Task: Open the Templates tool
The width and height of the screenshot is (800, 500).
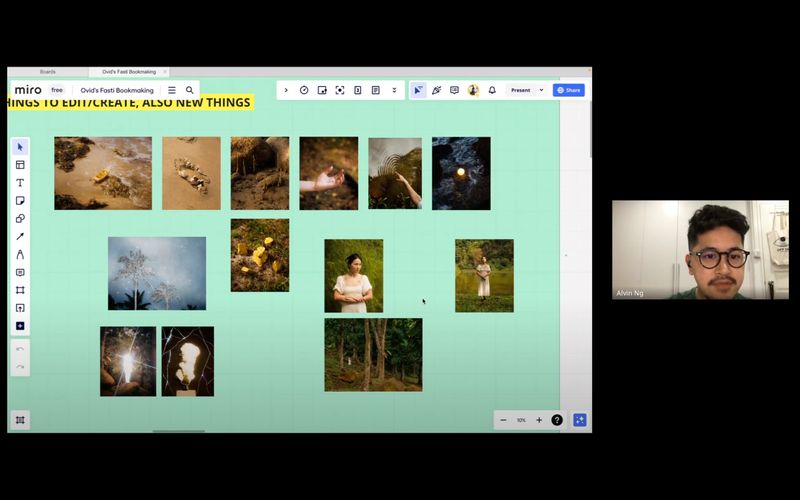Action: (x=20, y=165)
